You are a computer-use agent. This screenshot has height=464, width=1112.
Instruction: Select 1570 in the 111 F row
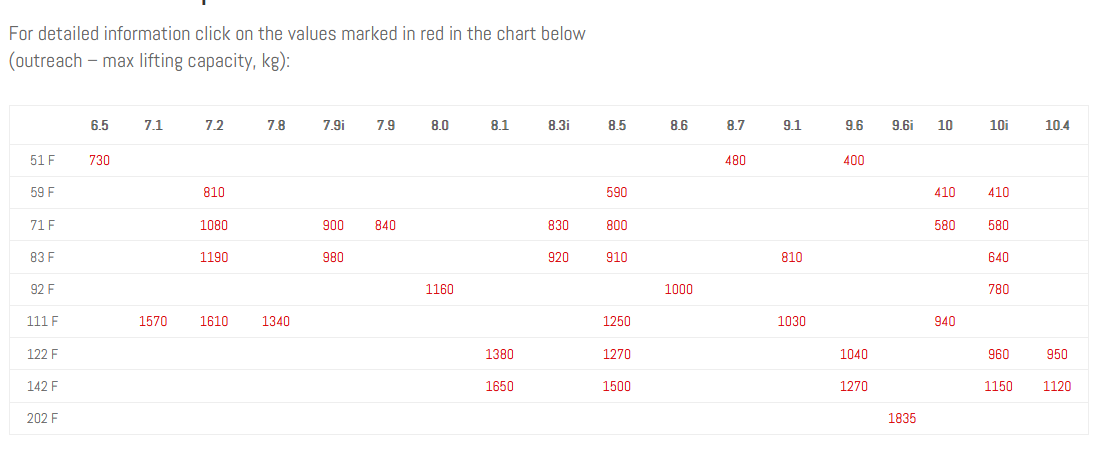[153, 322]
